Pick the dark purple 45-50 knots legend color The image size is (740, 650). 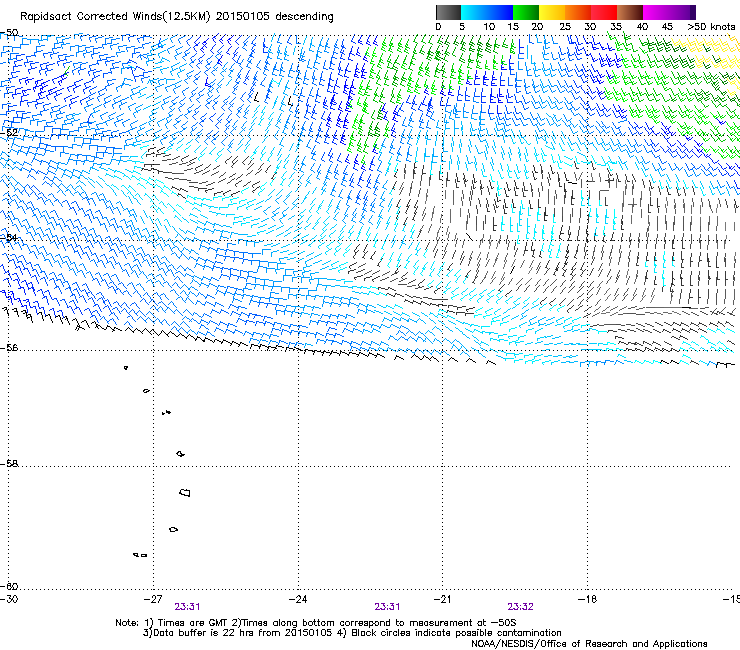(x=682, y=12)
